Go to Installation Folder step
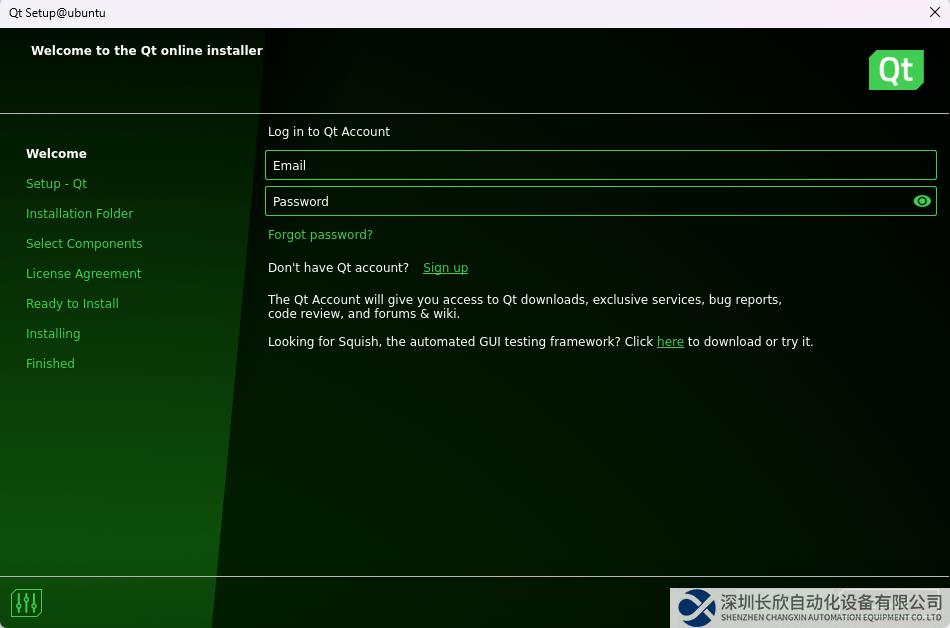The height and width of the screenshot is (628, 950). tap(79, 214)
